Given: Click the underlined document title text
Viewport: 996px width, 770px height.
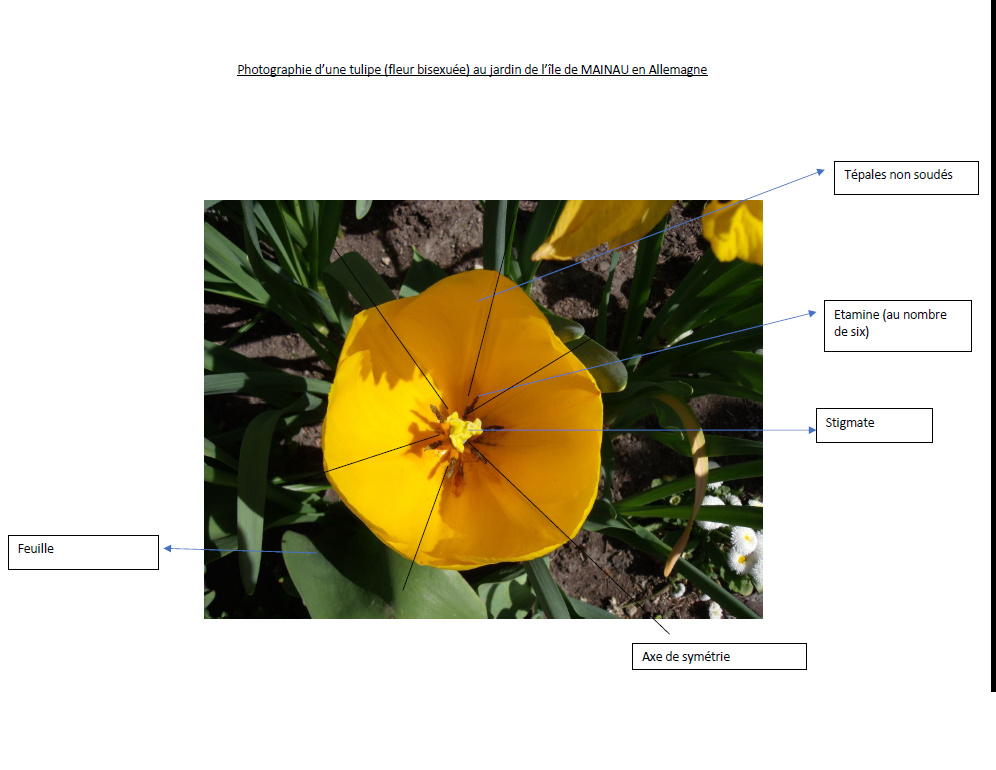Looking at the screenshot, I should pos(470,69).
